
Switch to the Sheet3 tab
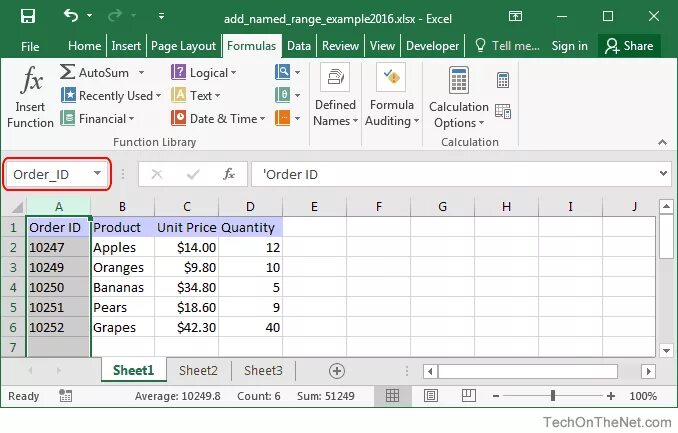263,371
